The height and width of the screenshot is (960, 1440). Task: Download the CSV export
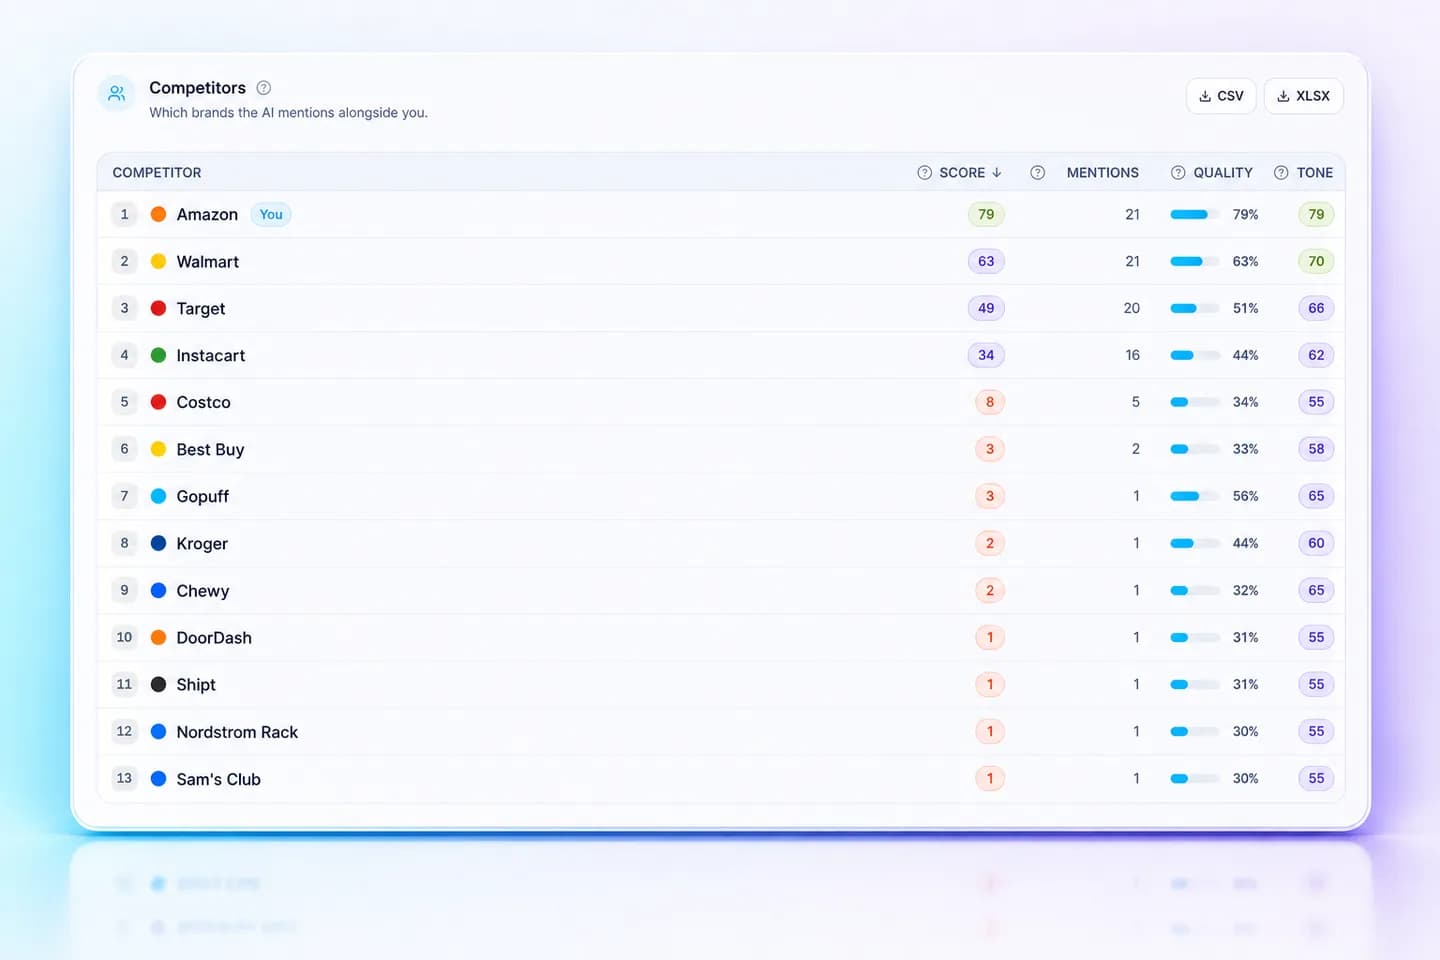tap(1221, 96)
